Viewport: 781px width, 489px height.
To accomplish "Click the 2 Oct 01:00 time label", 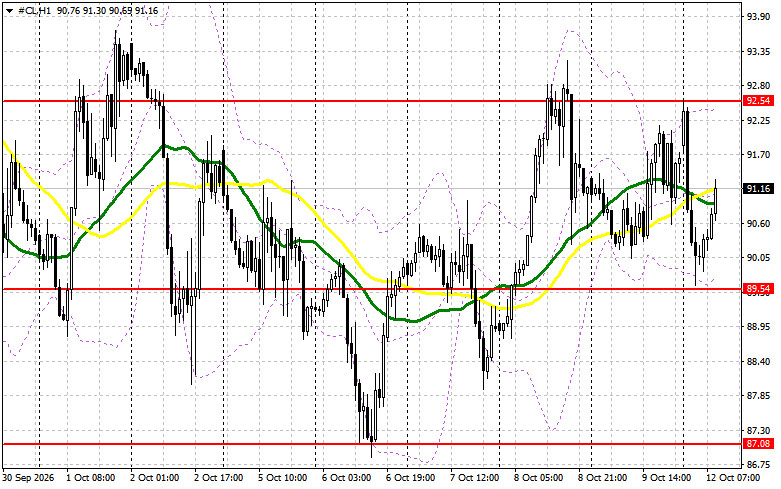I will tap(154, 478).
